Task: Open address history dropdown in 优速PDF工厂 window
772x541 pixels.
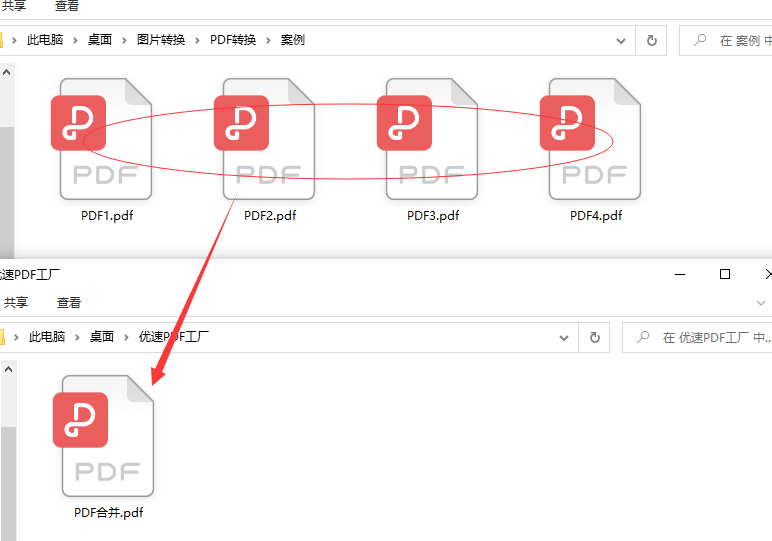Action: 564,338
